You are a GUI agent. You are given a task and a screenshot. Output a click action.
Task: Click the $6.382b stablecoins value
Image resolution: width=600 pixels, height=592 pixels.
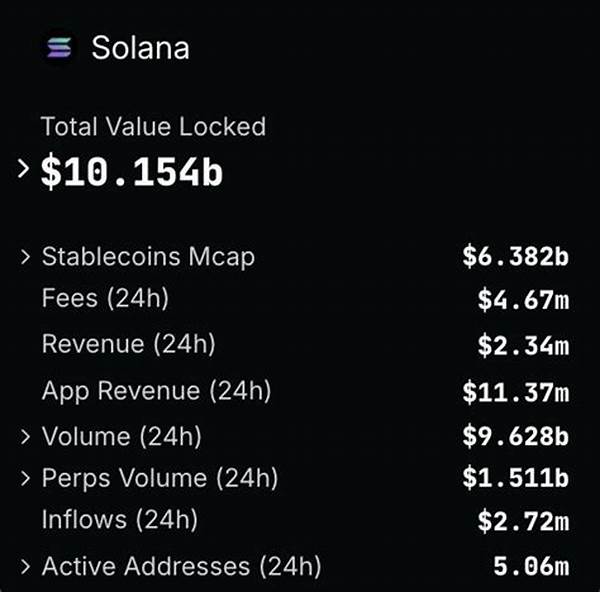coord(515,257)
